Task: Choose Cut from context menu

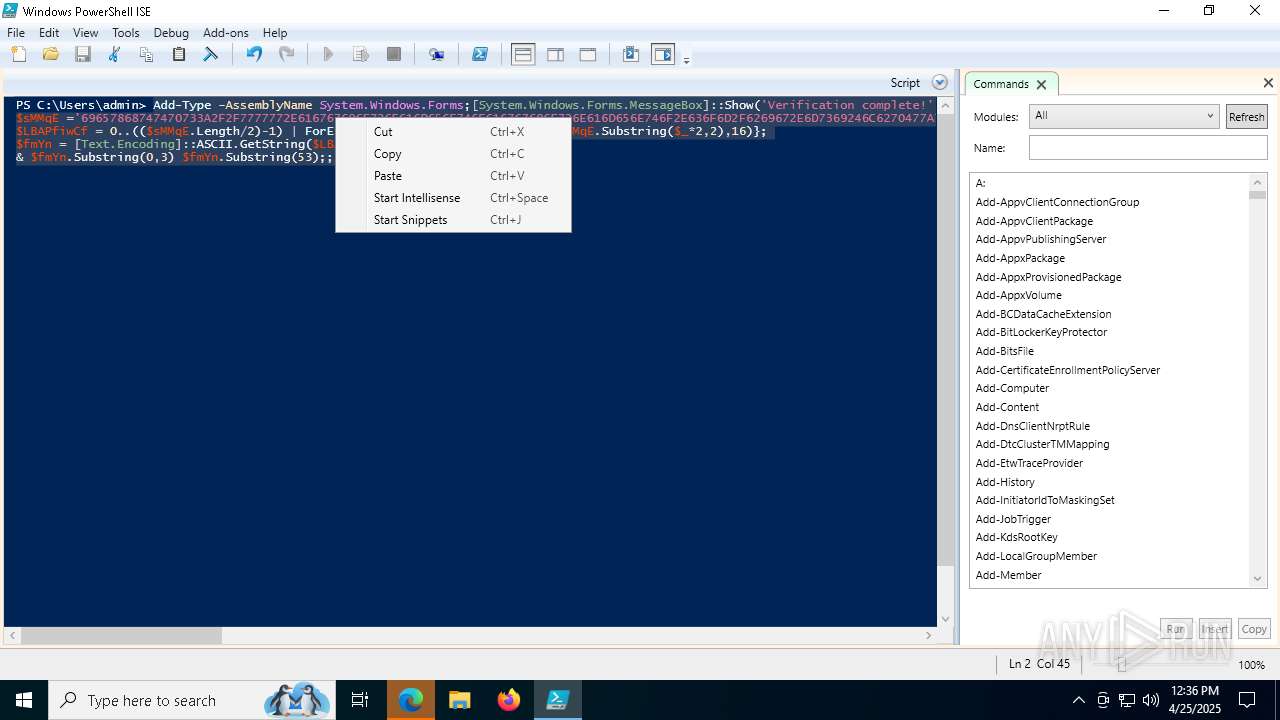Action: (x=453, y=132)
